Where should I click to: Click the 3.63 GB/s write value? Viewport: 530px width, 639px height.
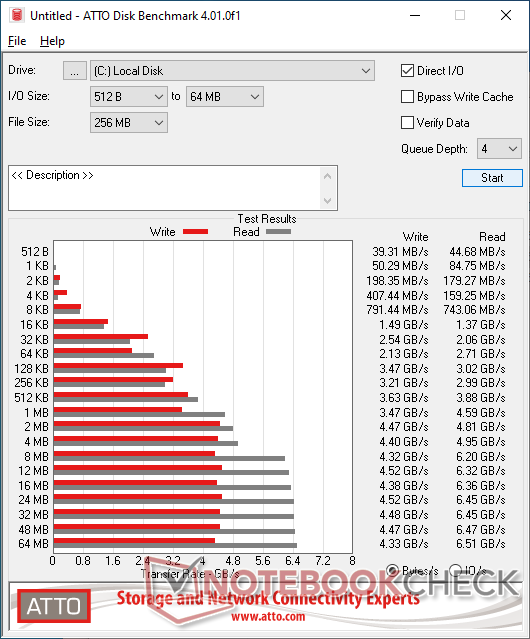click(404, 398)
